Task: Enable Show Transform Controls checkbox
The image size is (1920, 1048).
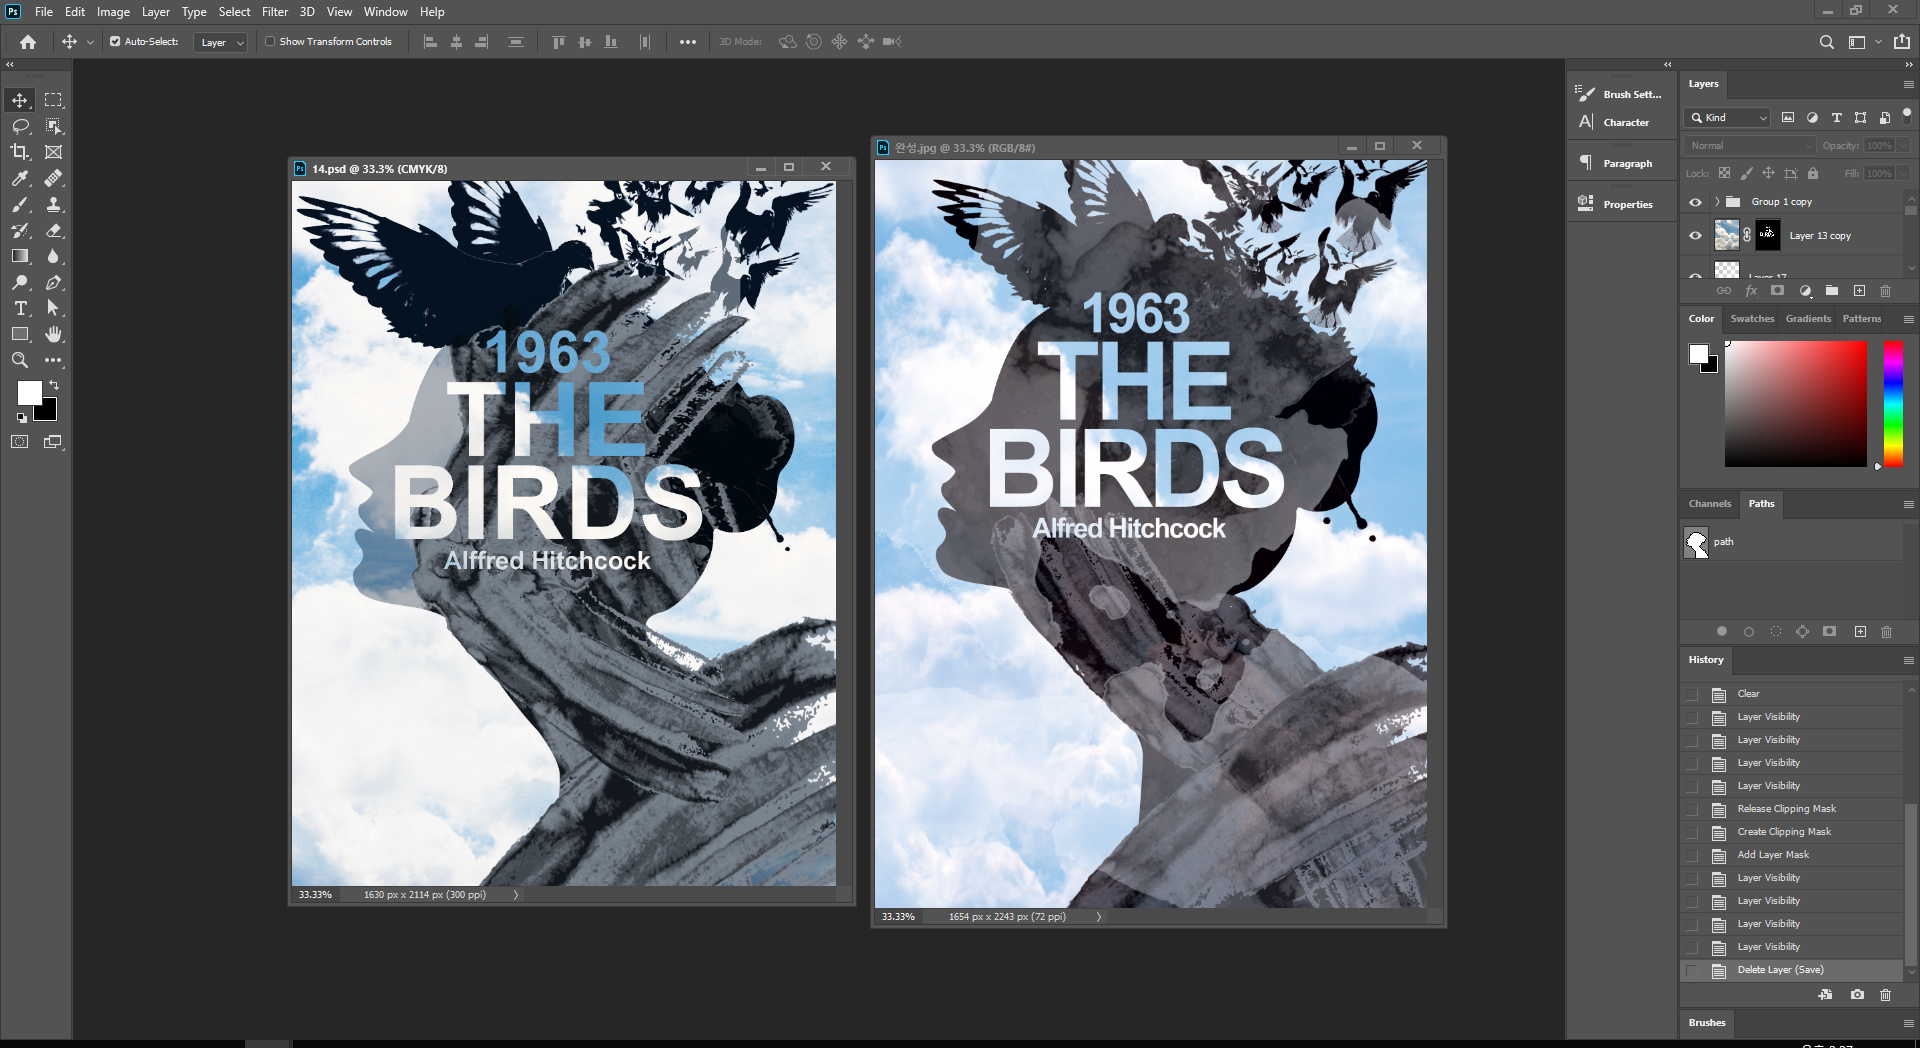Action: coord(270,42)
